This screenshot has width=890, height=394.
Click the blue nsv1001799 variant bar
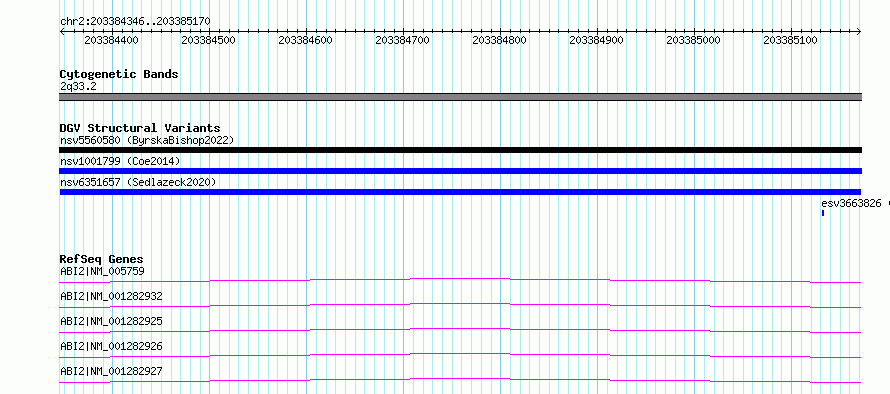point(460,171)
